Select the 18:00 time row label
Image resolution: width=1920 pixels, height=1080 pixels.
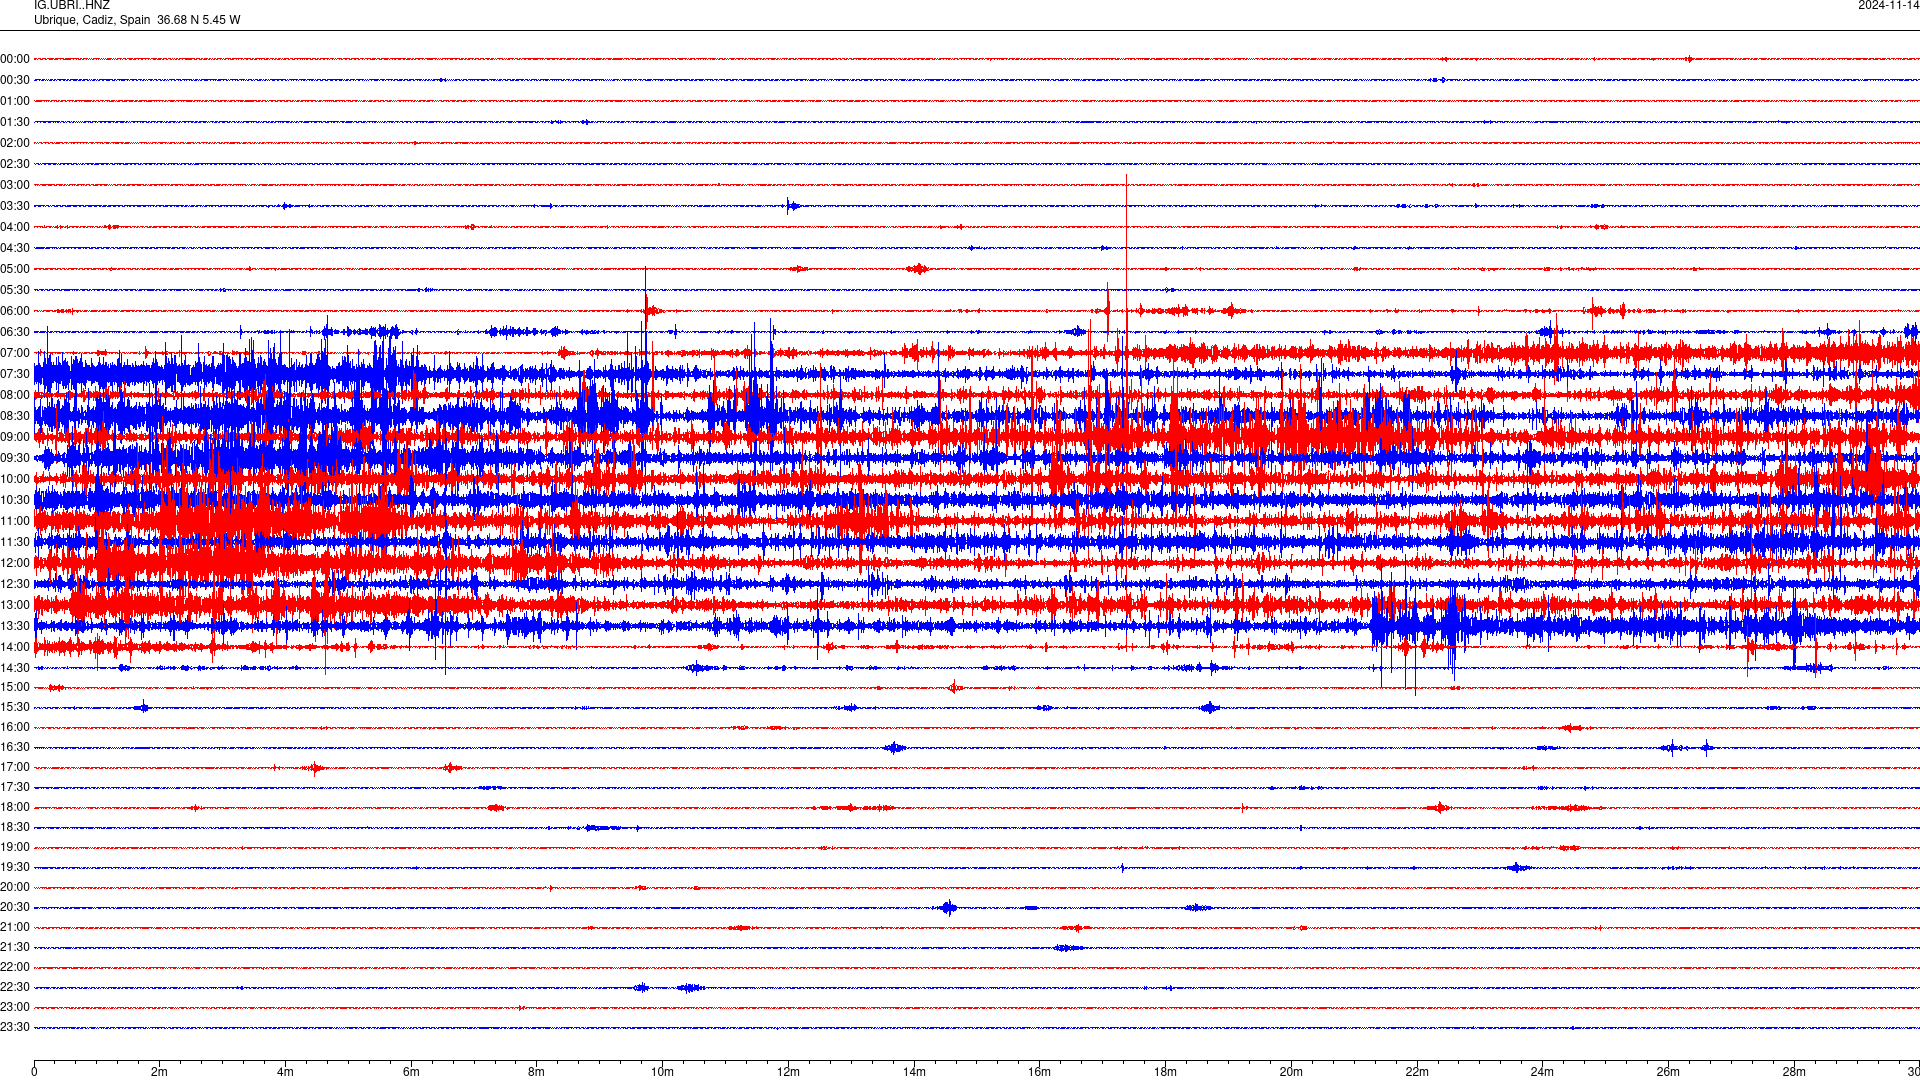point(15,807)
